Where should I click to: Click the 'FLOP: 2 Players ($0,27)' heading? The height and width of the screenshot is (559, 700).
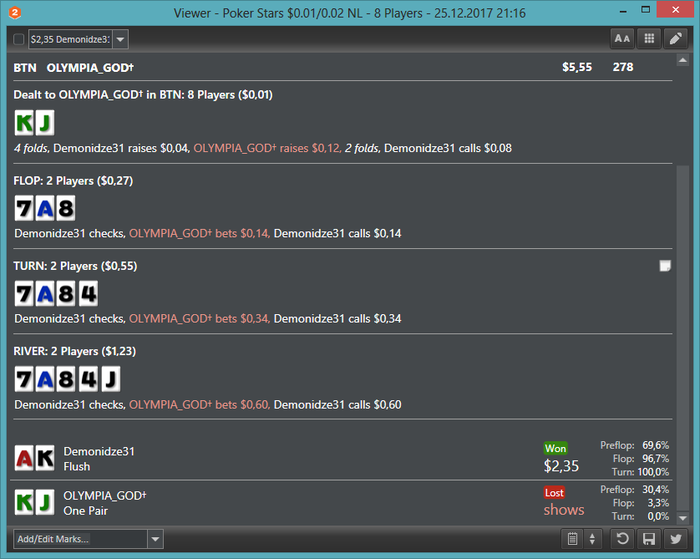[73, 181]
